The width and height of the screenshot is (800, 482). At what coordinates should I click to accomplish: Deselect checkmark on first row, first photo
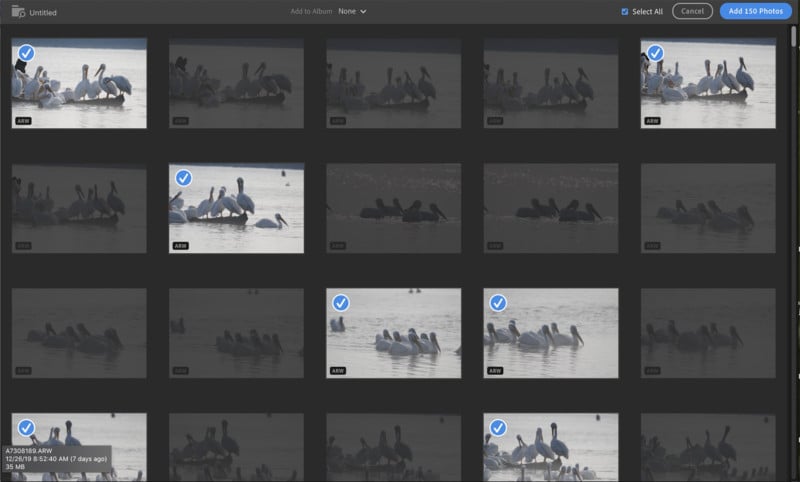[27, 53]
